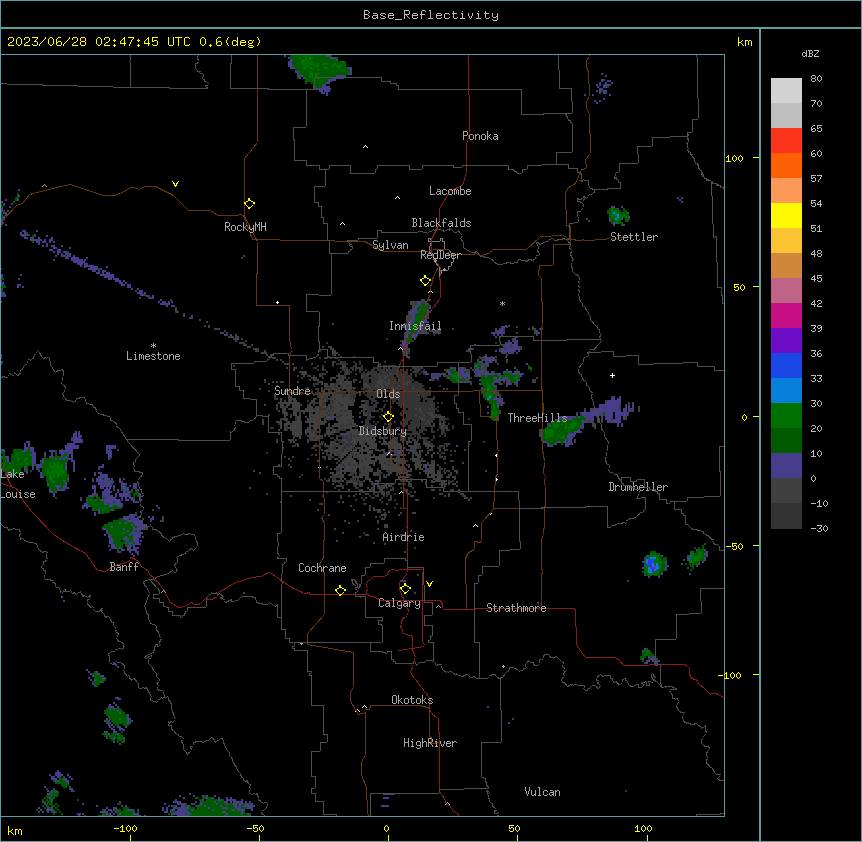Click the white plus marker north of Drumheller
This screenshot has width=862, height=842.
coord(612,375)
